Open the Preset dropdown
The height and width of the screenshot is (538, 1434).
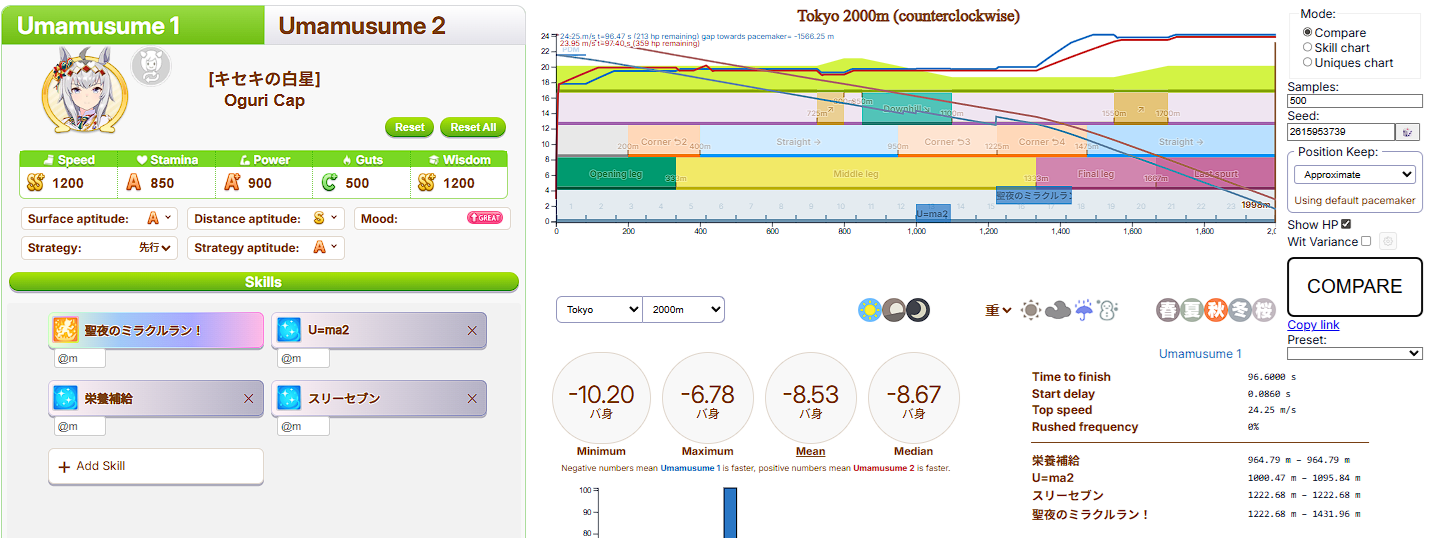tap(1354, 353)
